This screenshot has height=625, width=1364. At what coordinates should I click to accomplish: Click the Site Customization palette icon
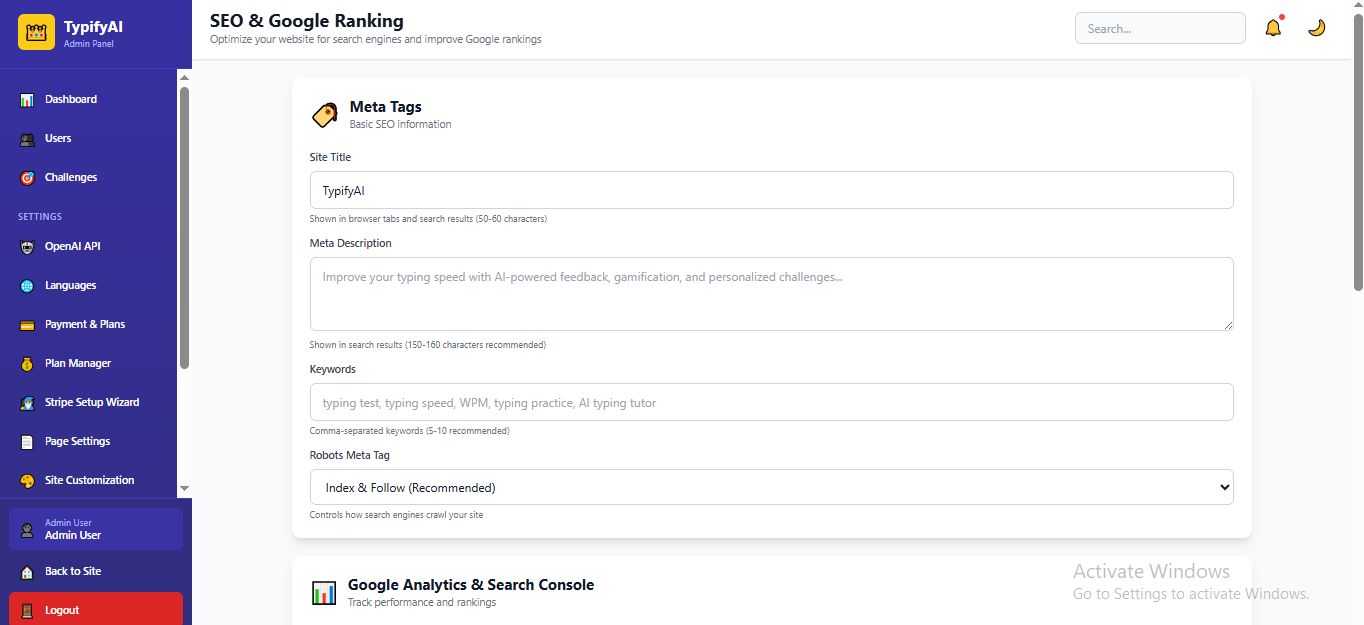(x=27, y=481)
